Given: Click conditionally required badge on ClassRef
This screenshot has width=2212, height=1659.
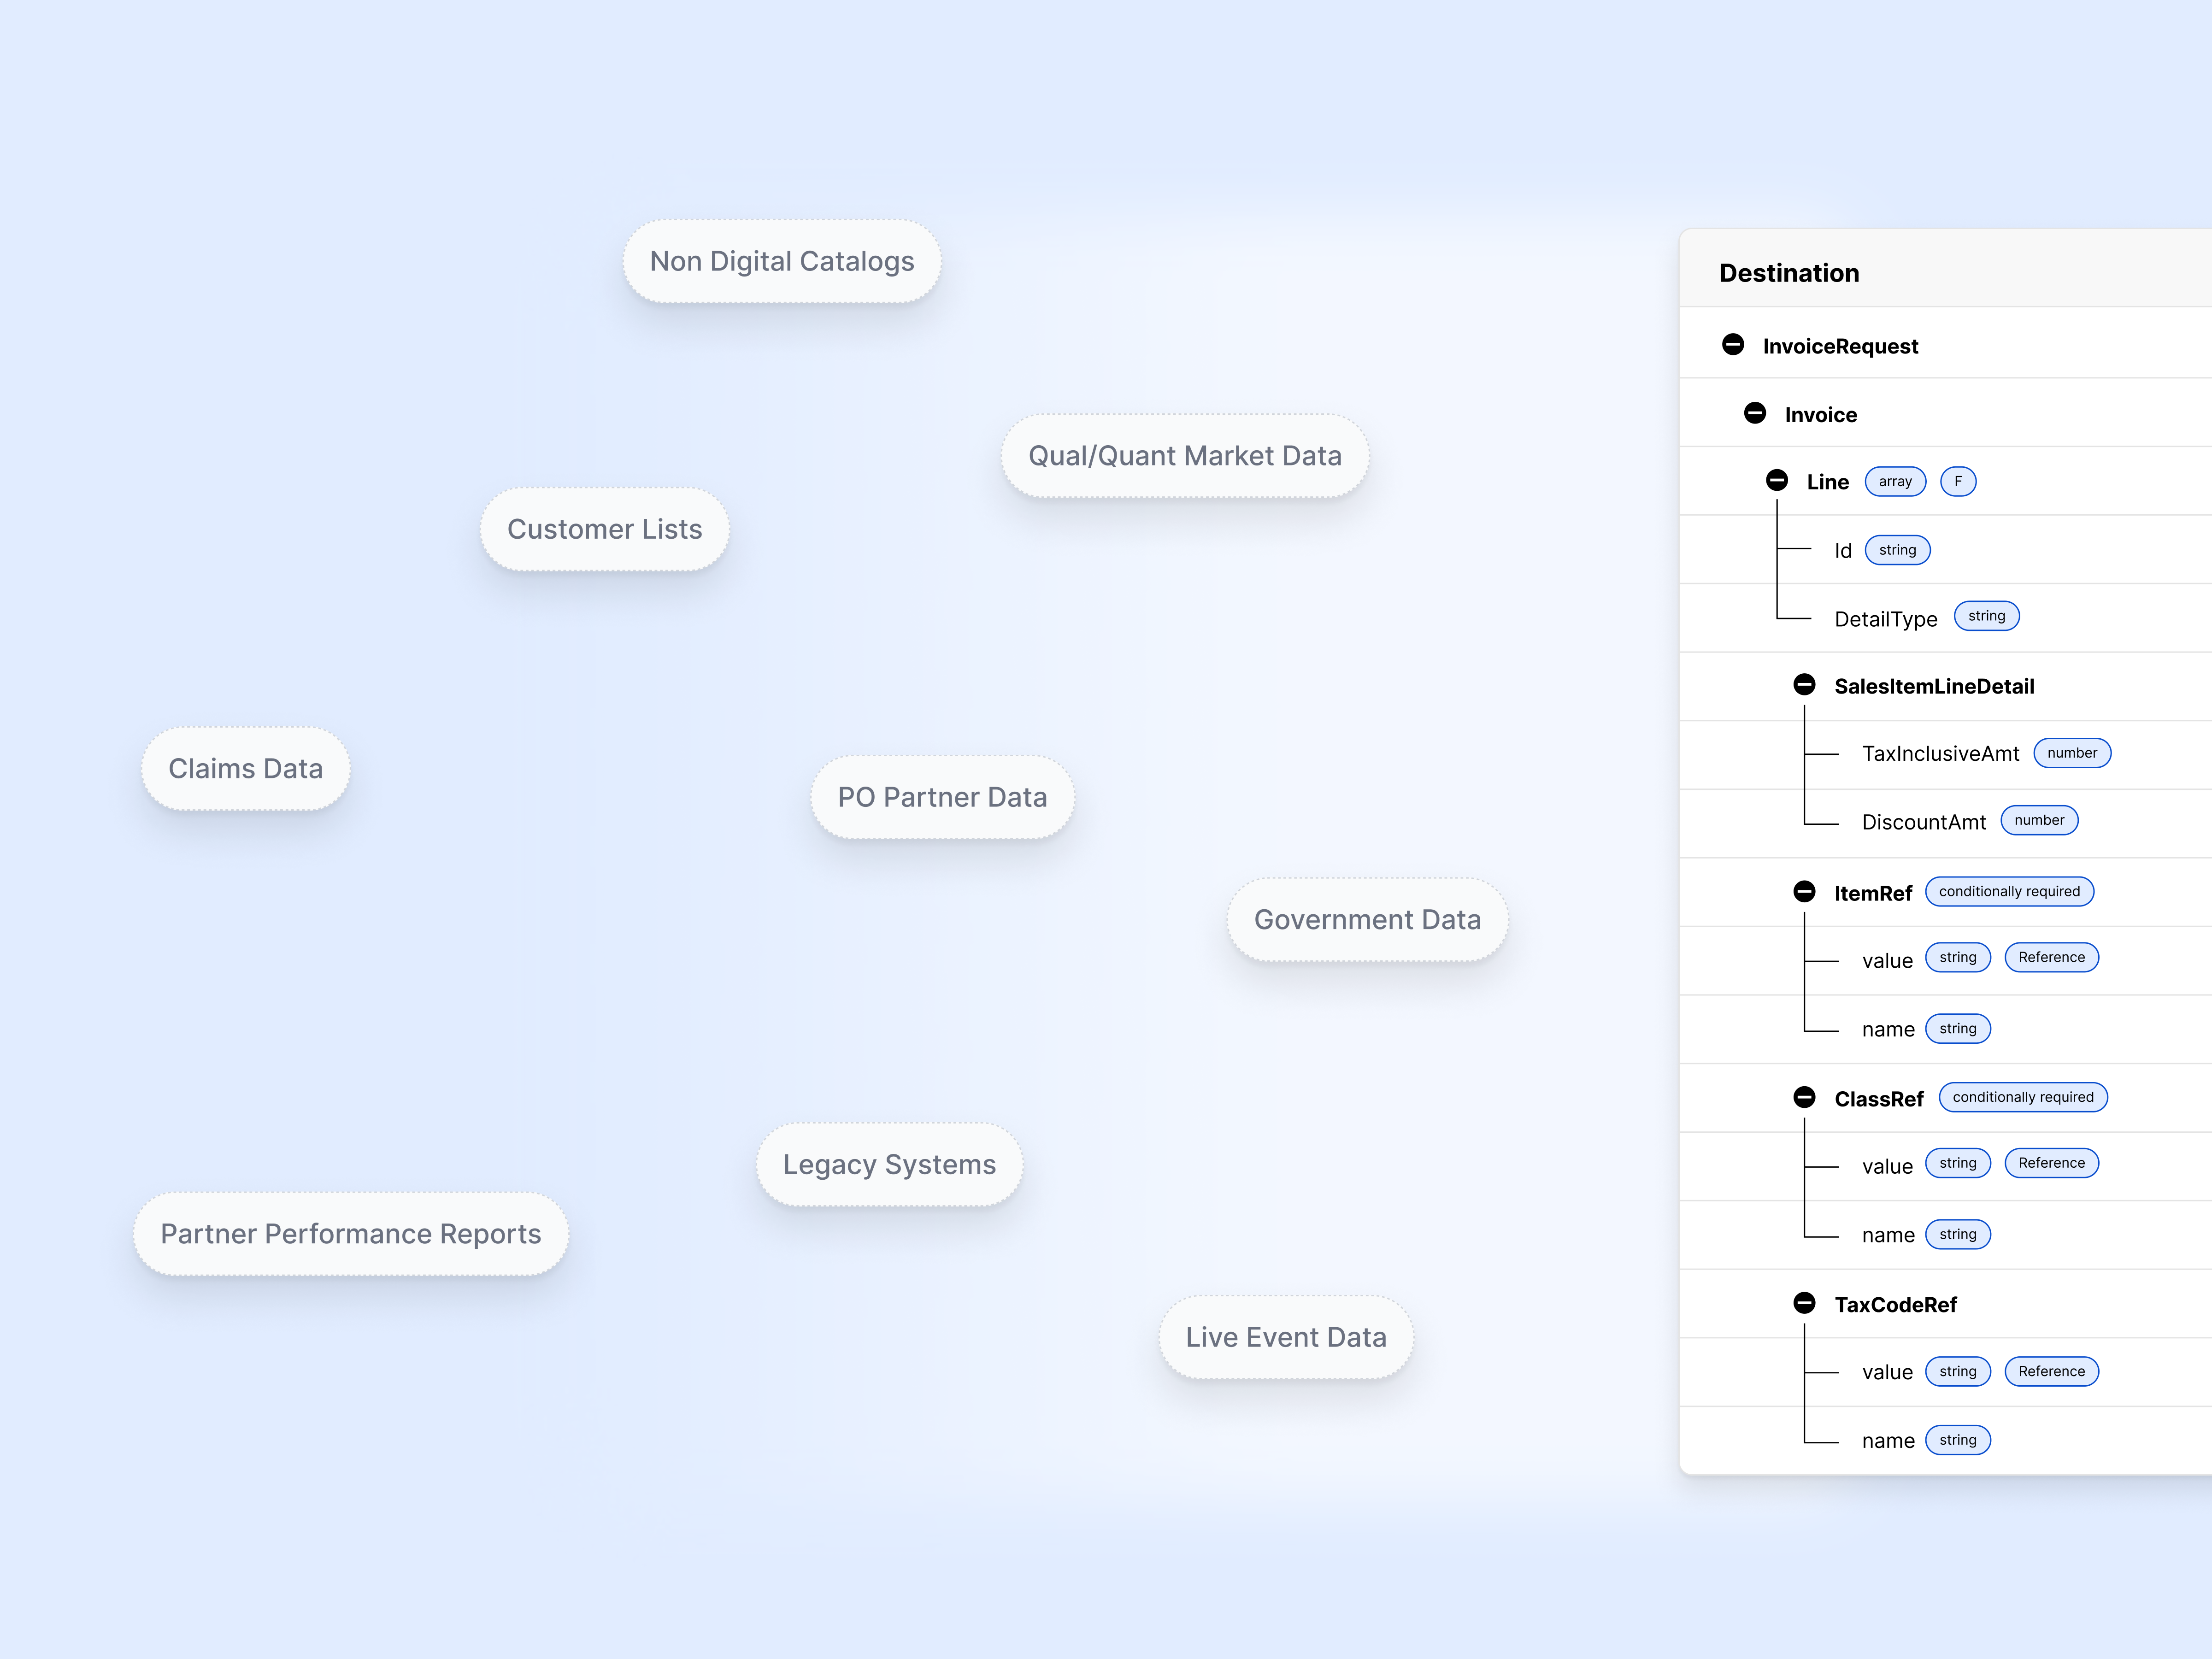Looking at the screenshot, I should tap(2022, 1097).
